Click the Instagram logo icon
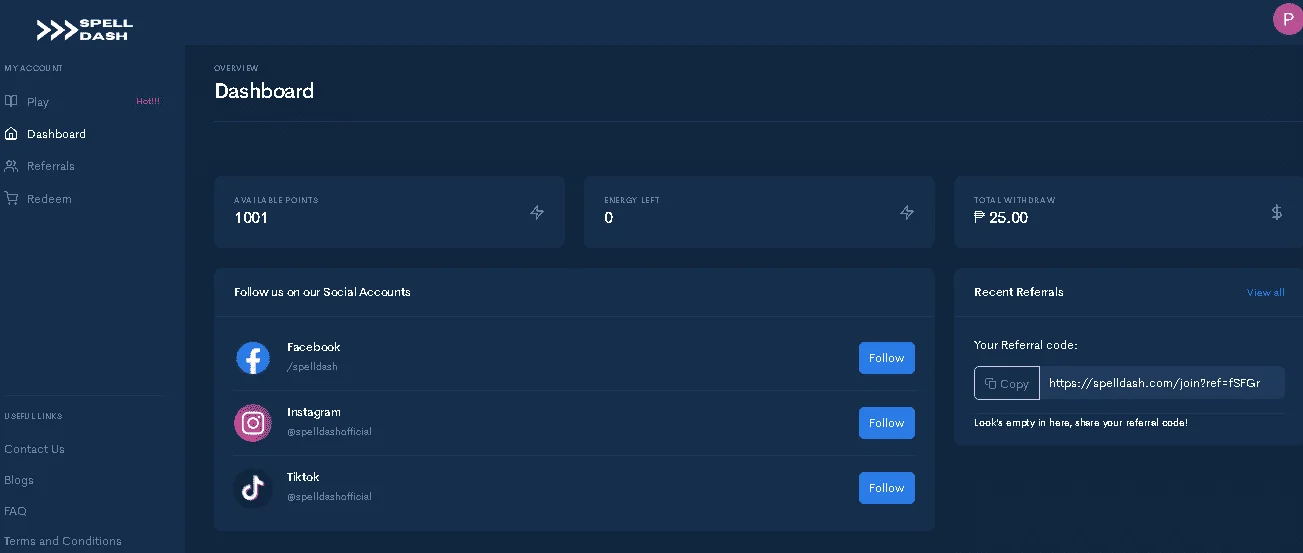This screenshot has height=553, width=1303. click(x=253, y=423)
